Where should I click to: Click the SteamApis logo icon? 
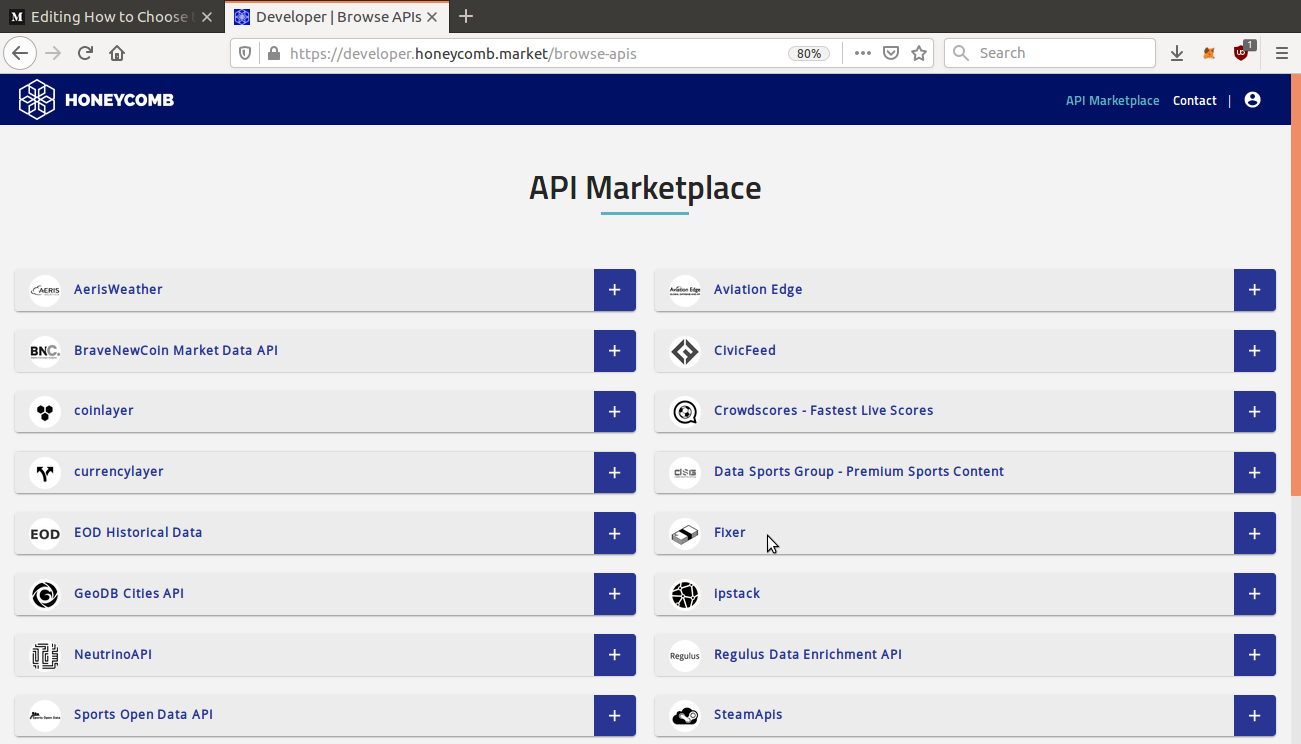[685, 716]
